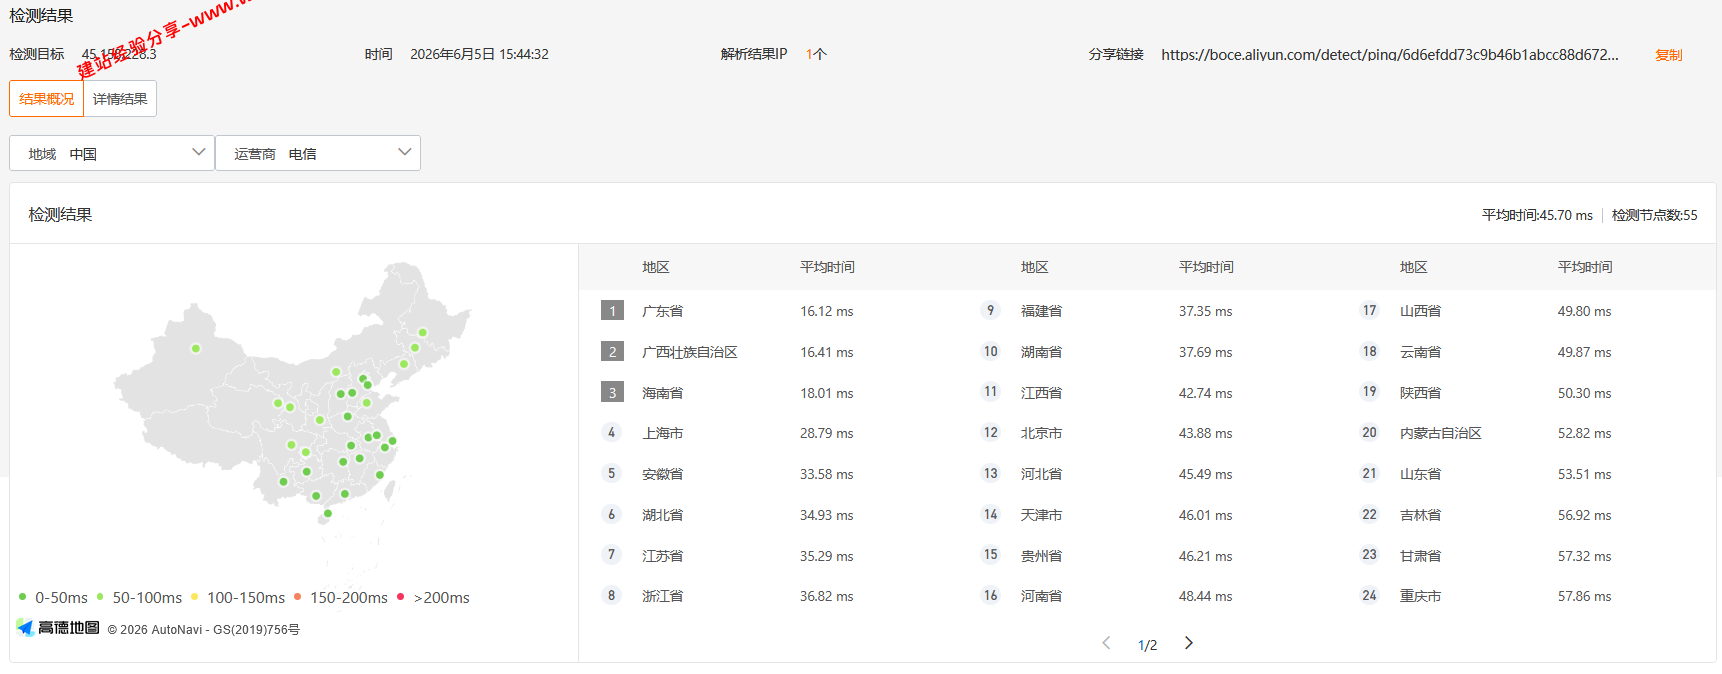This screenshot has height=674, width=1722.
Task: Click the 49.80 ms value
Action: click(x=1584, y=311)
